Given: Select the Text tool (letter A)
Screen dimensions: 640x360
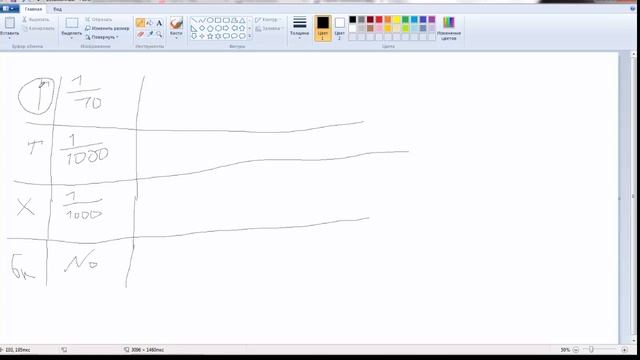Looking at the screenshot, I should coord(159,23).
